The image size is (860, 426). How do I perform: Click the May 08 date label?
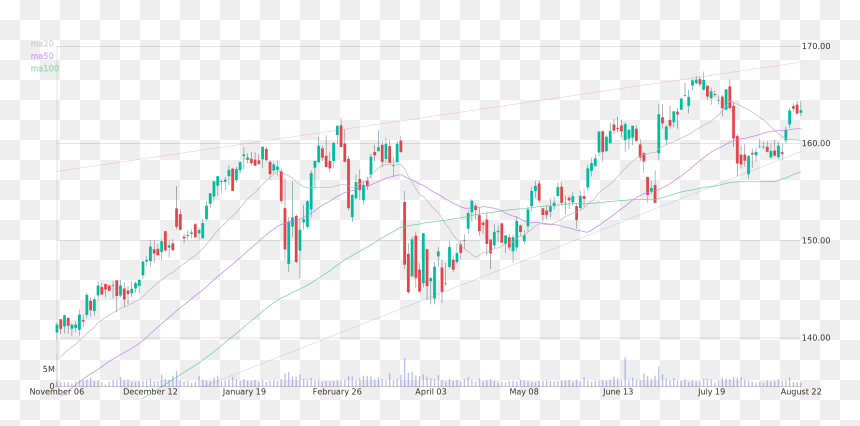[x=525, y=392]
